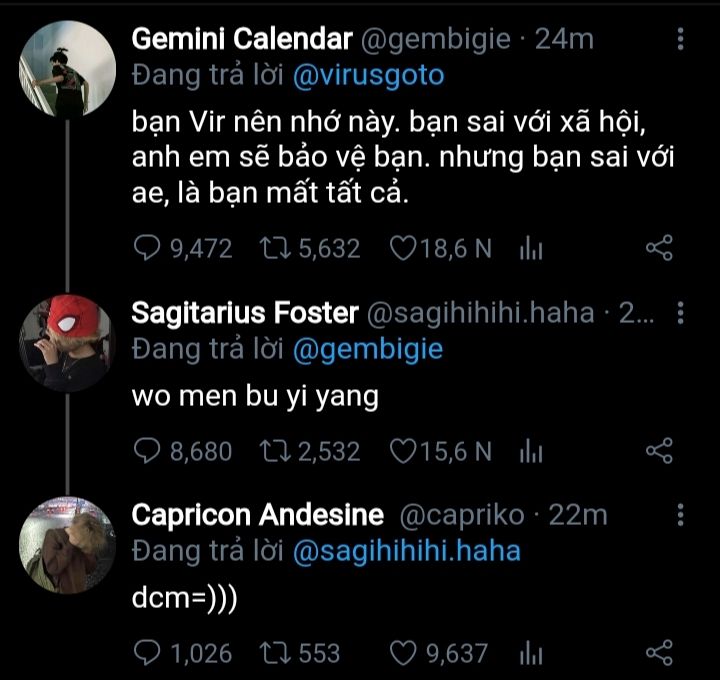This screenshot has width=720, height=680.
Task: Open more options for Gemini Calendar's tweet
Action: pos(681,39)
